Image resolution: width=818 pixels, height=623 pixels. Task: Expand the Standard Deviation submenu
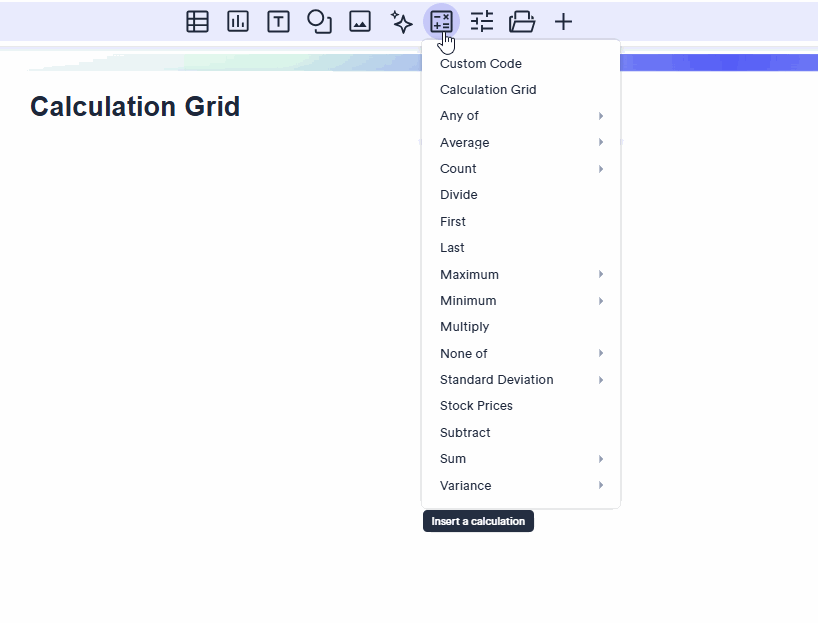(x=520, y=380)
